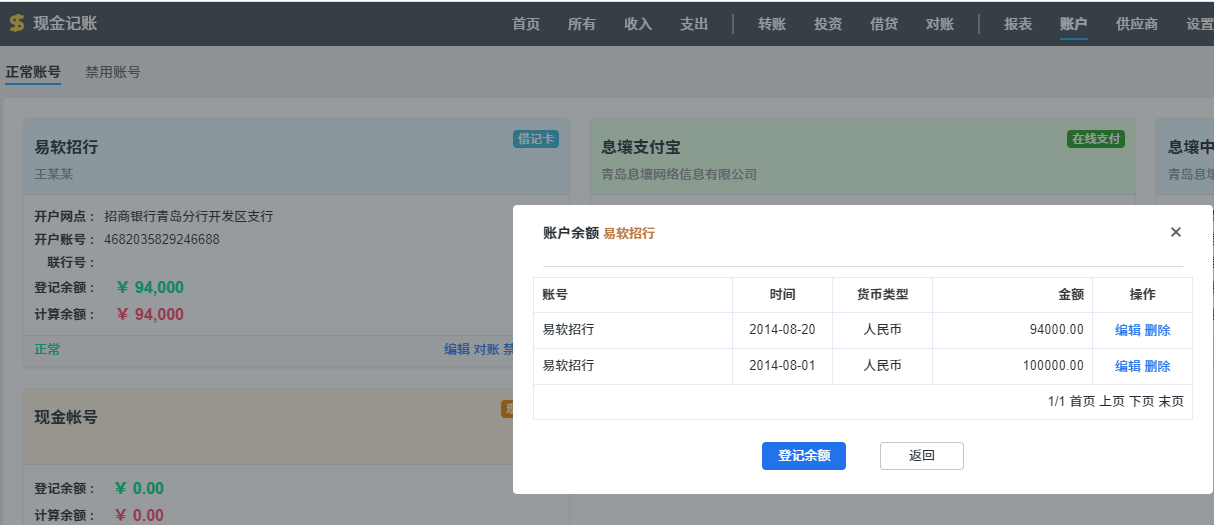Jump to 末页 in the pagination
The image size is (1214, 525).
click(x=1171, y=401)
